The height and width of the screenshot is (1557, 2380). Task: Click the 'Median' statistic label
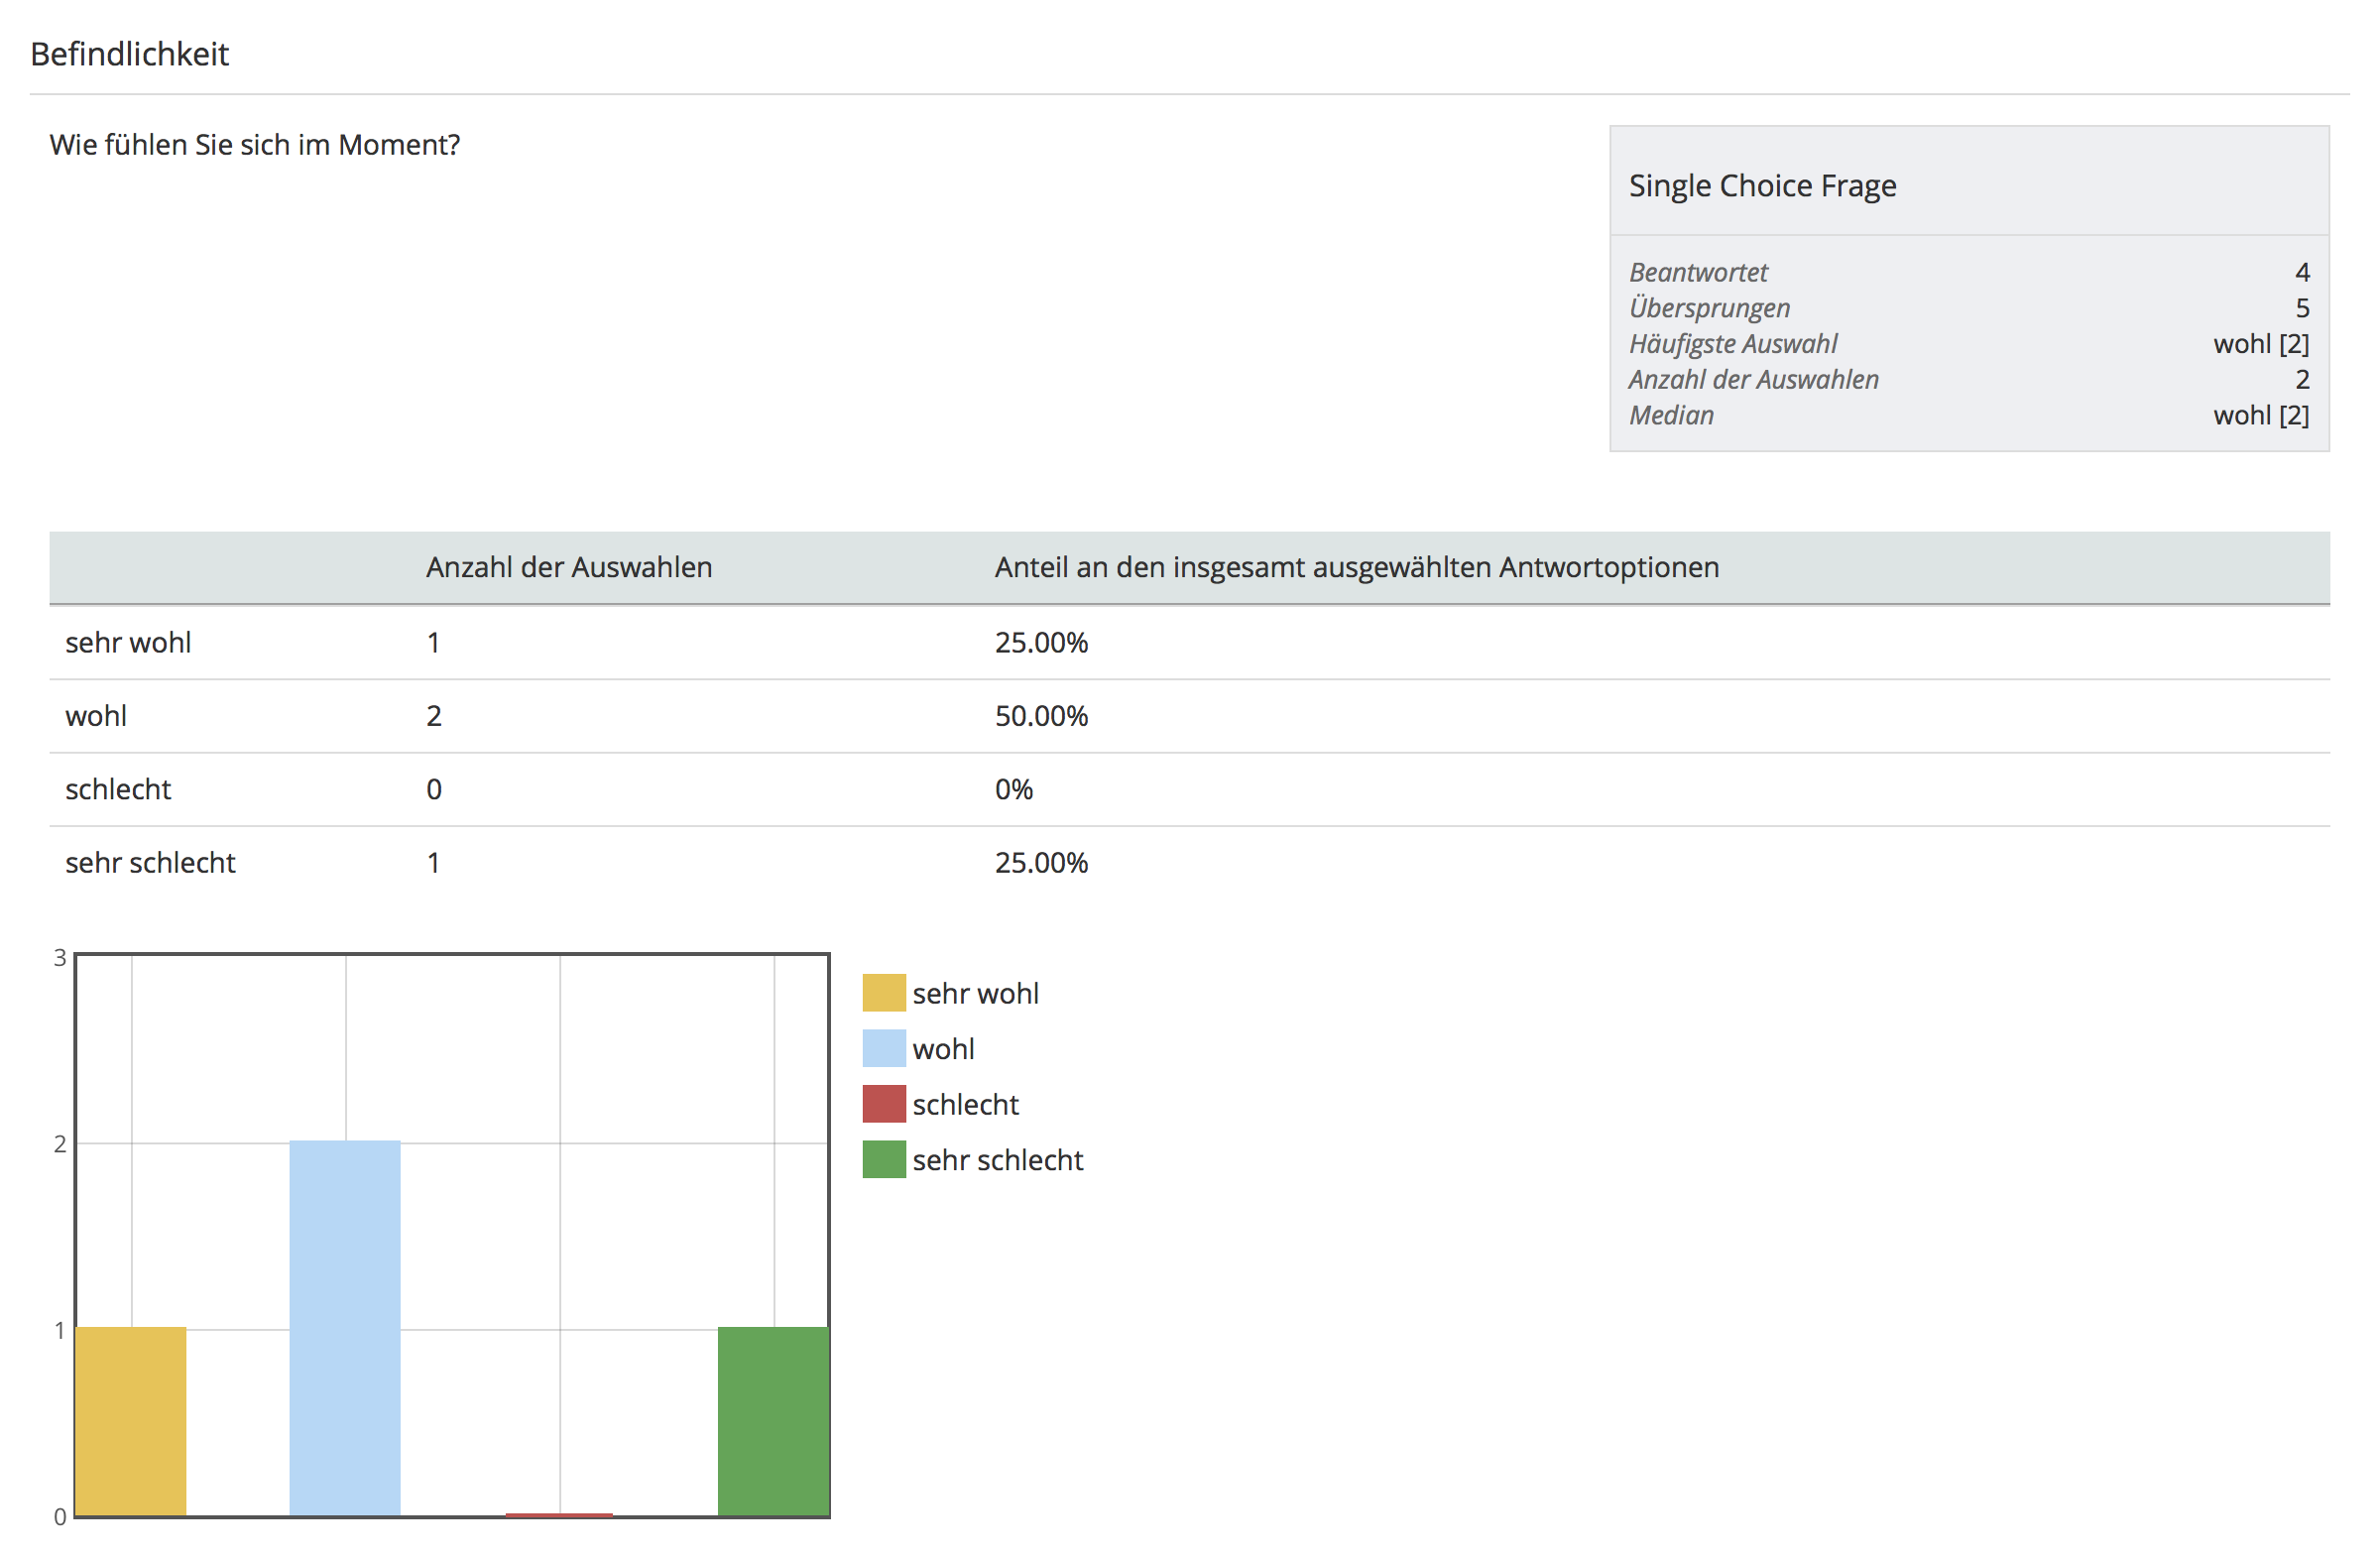click(1671, 415)
